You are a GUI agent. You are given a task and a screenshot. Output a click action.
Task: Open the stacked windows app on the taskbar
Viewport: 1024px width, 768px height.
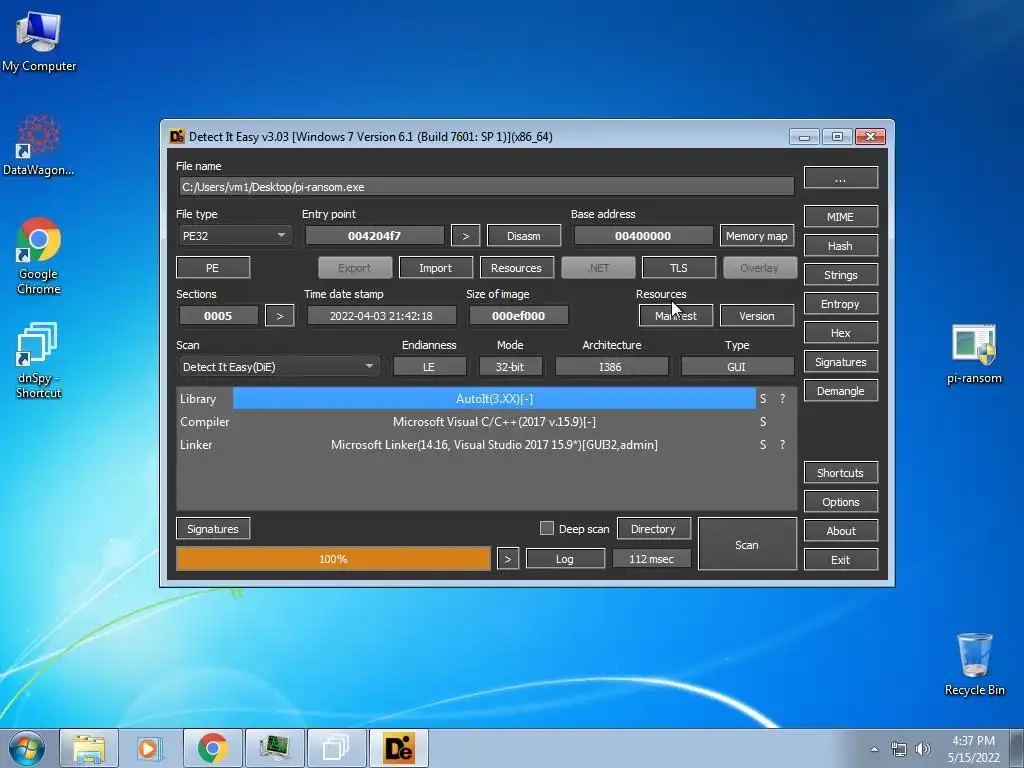click(336, 748)
